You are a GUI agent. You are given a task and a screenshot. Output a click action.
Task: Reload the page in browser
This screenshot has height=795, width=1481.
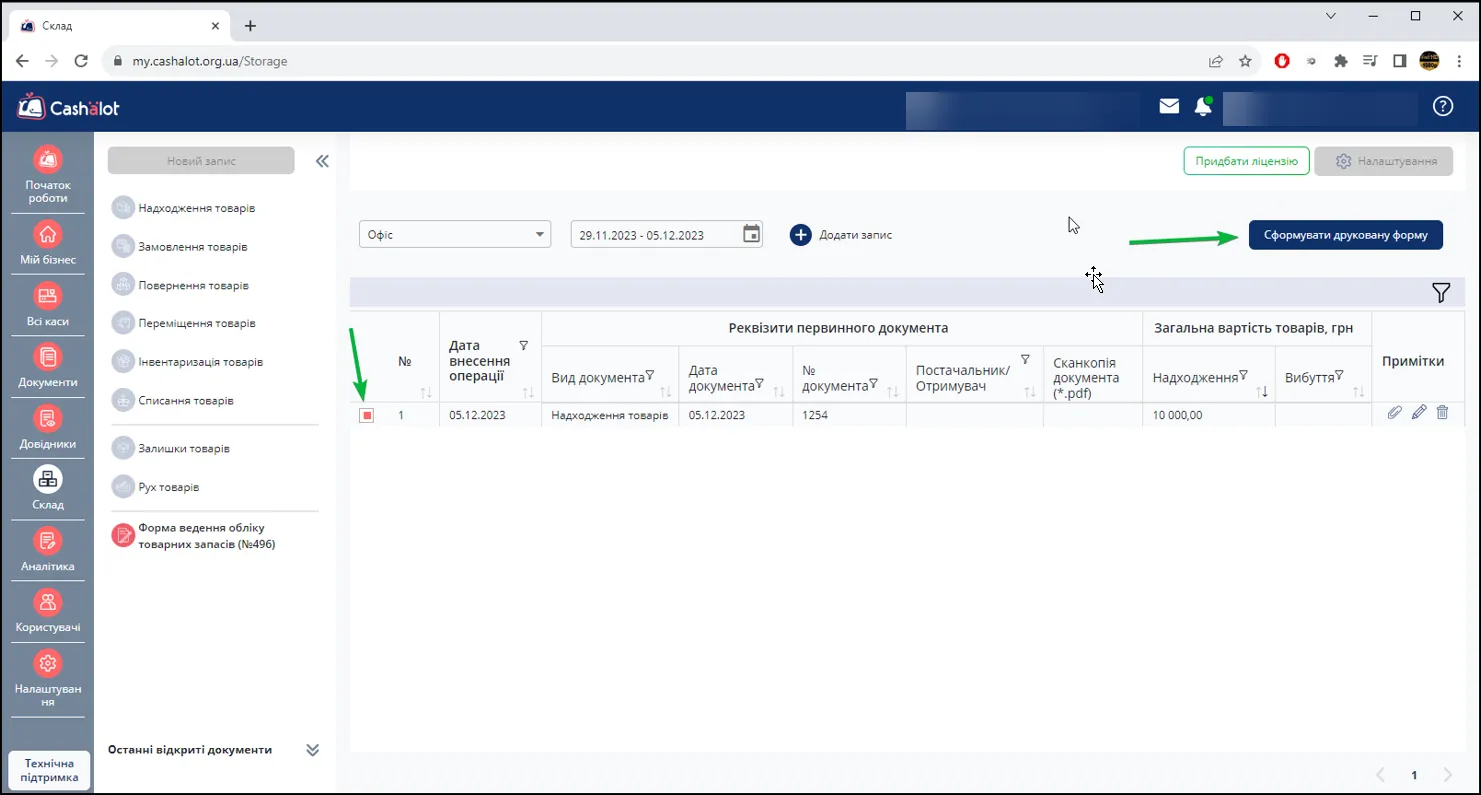(x=82, y=61)
